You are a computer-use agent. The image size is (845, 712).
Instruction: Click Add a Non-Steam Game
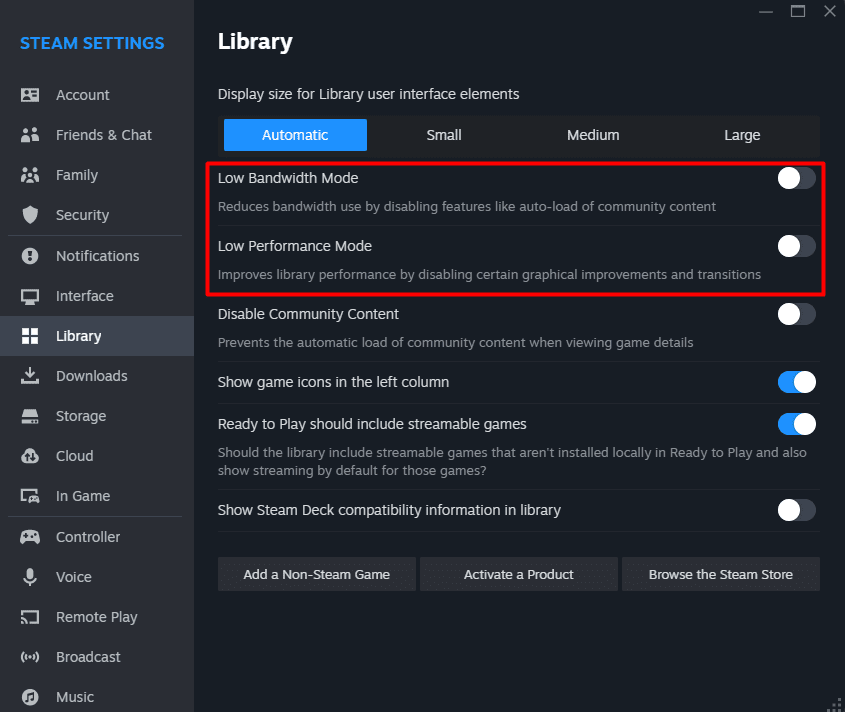(316, 574)
